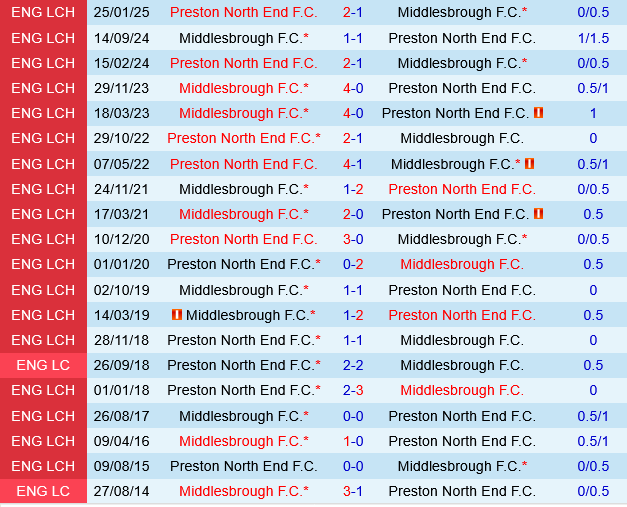627x507 pixels.
Task: Open the 3-0 result from 10/12/20
Action: 353,239
